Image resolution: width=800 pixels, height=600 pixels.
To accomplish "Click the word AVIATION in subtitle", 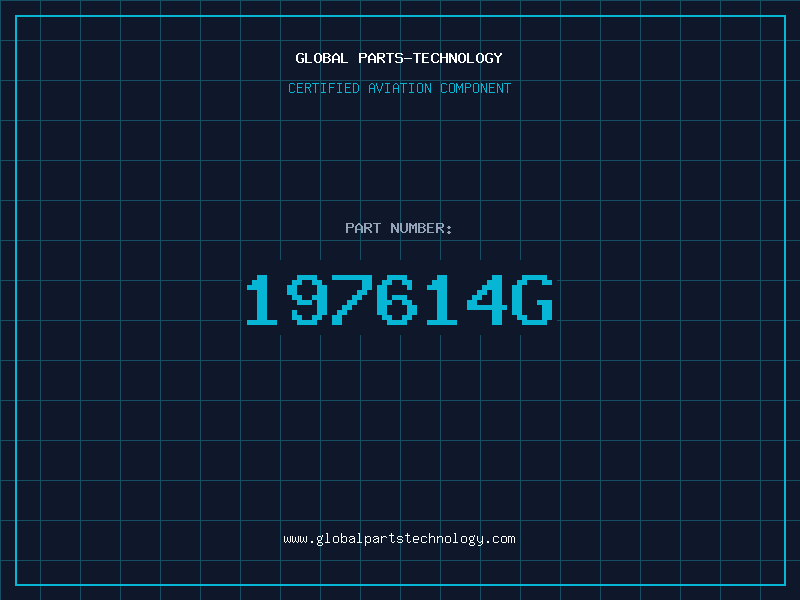I will (x=399, y=88).
